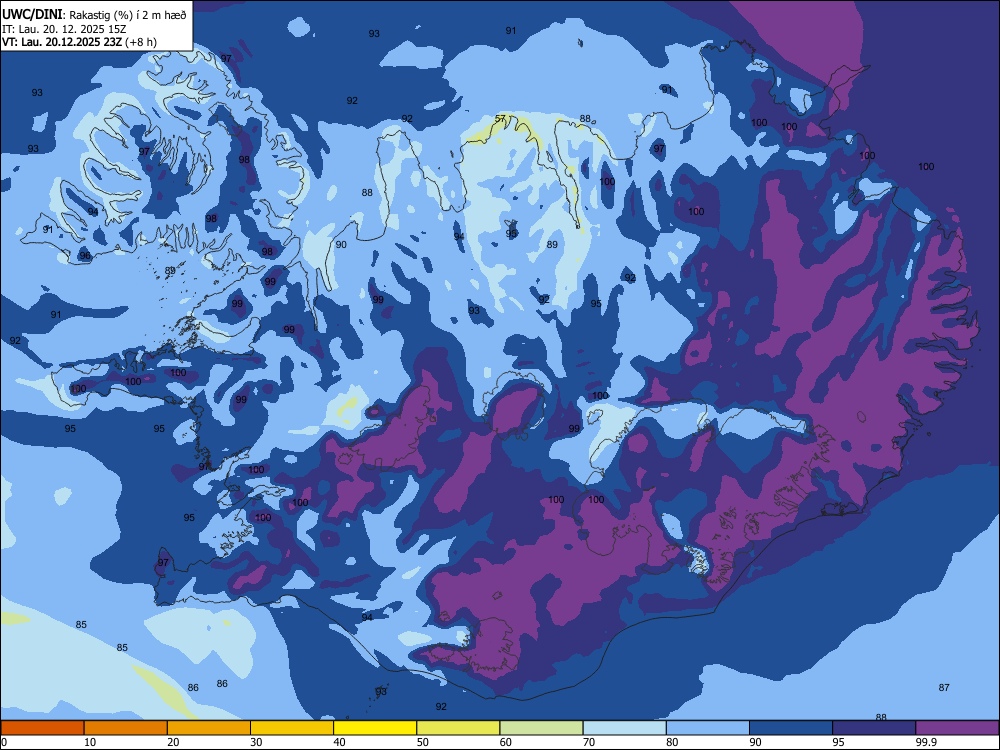
Task: Click the '10' label on the legend scale
Action: point(90,742)
